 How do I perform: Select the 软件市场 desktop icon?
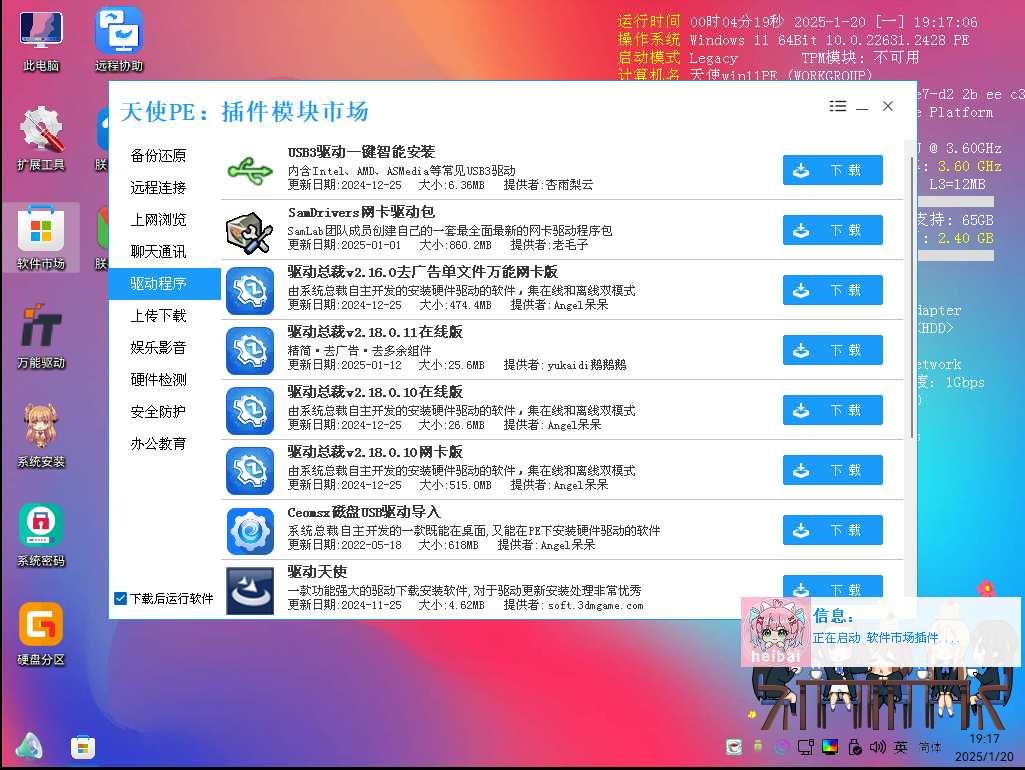click(41, 238)
